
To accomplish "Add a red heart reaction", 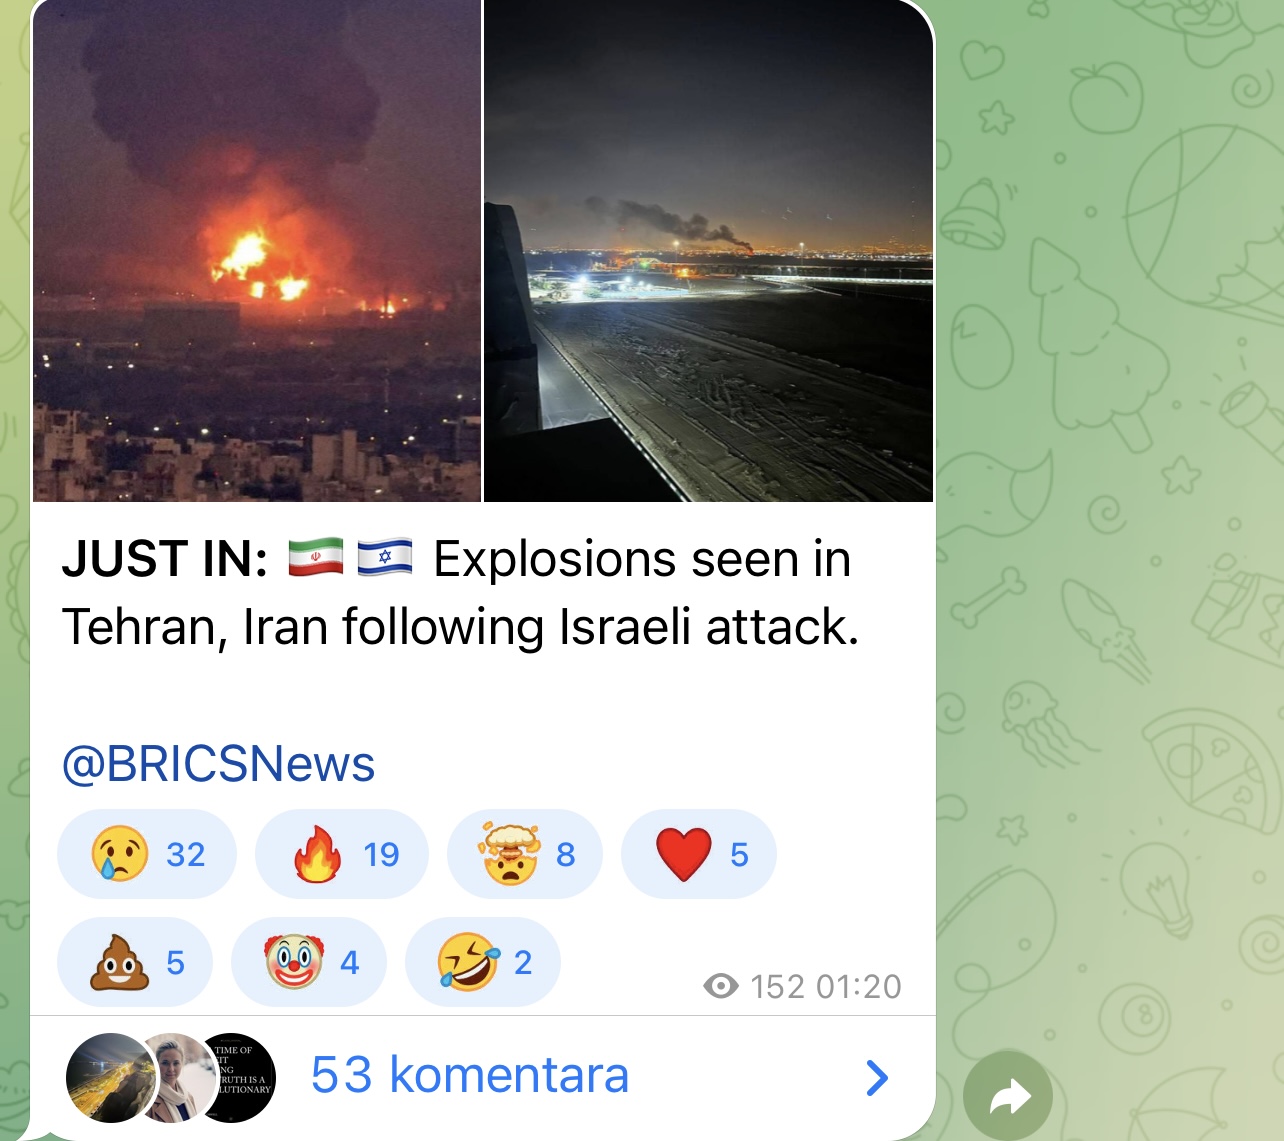I will [699, 854].
